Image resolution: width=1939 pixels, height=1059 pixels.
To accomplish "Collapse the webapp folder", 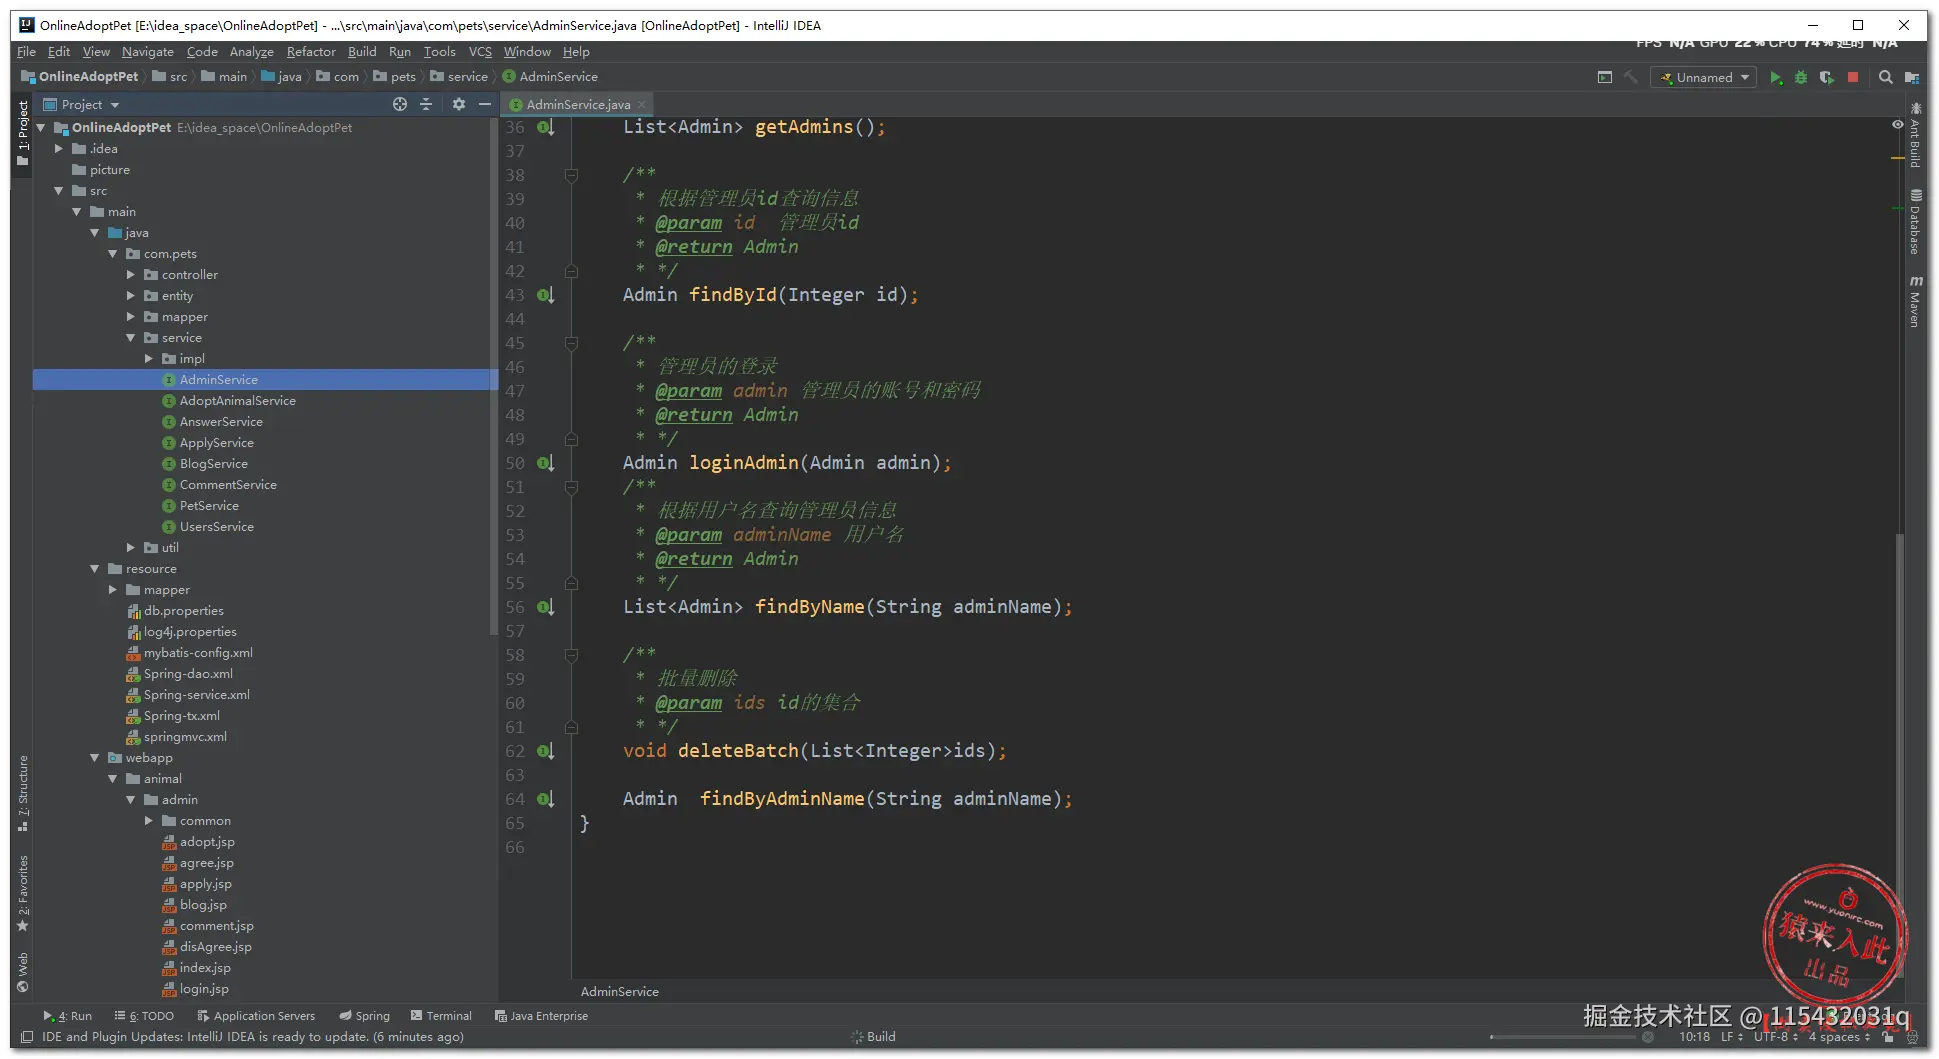I will click(x=95, y=758).
